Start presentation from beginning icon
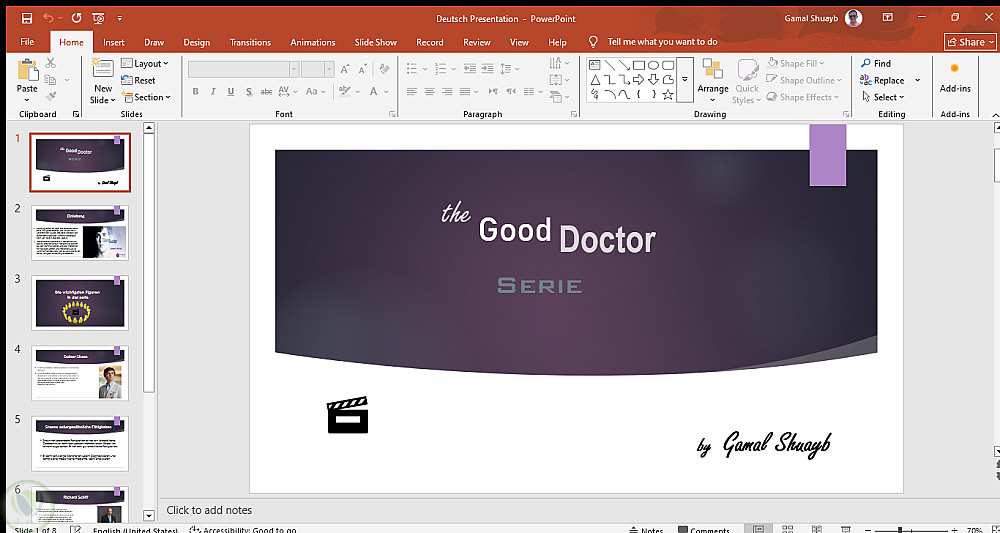This screenshot has width=1000, height=533. 99,18
